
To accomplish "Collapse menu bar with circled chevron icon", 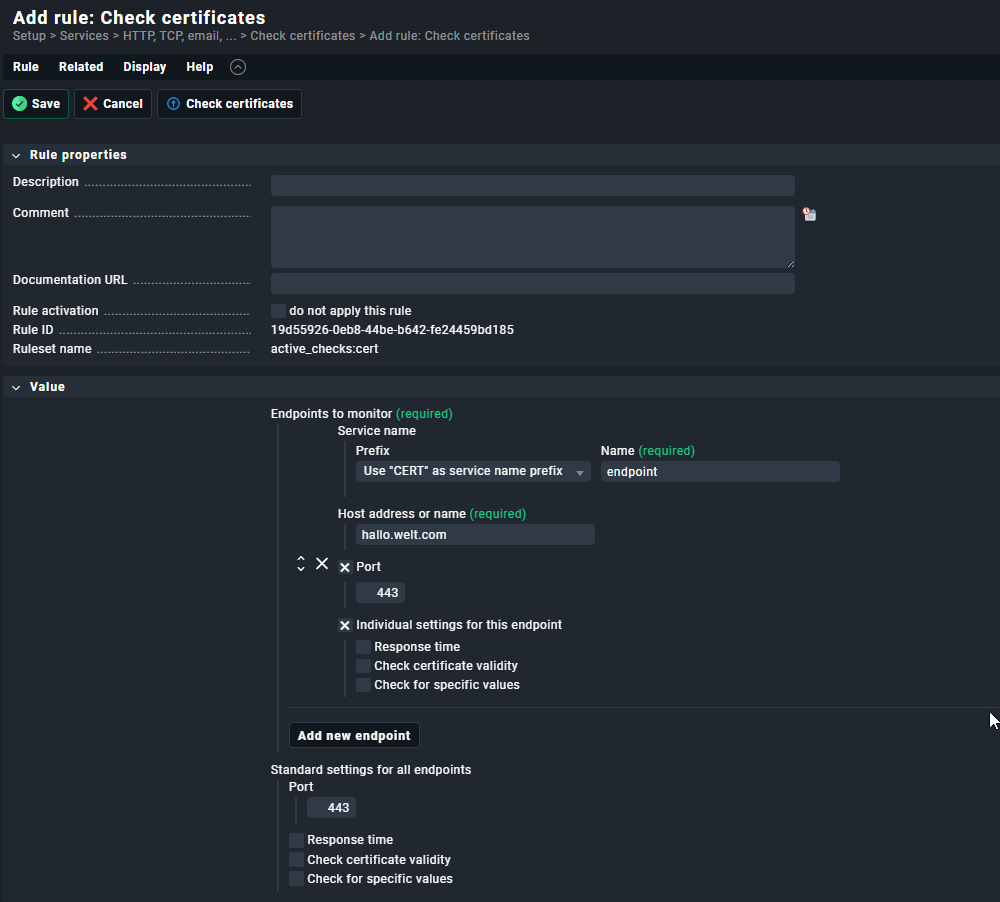I will 237,67.
